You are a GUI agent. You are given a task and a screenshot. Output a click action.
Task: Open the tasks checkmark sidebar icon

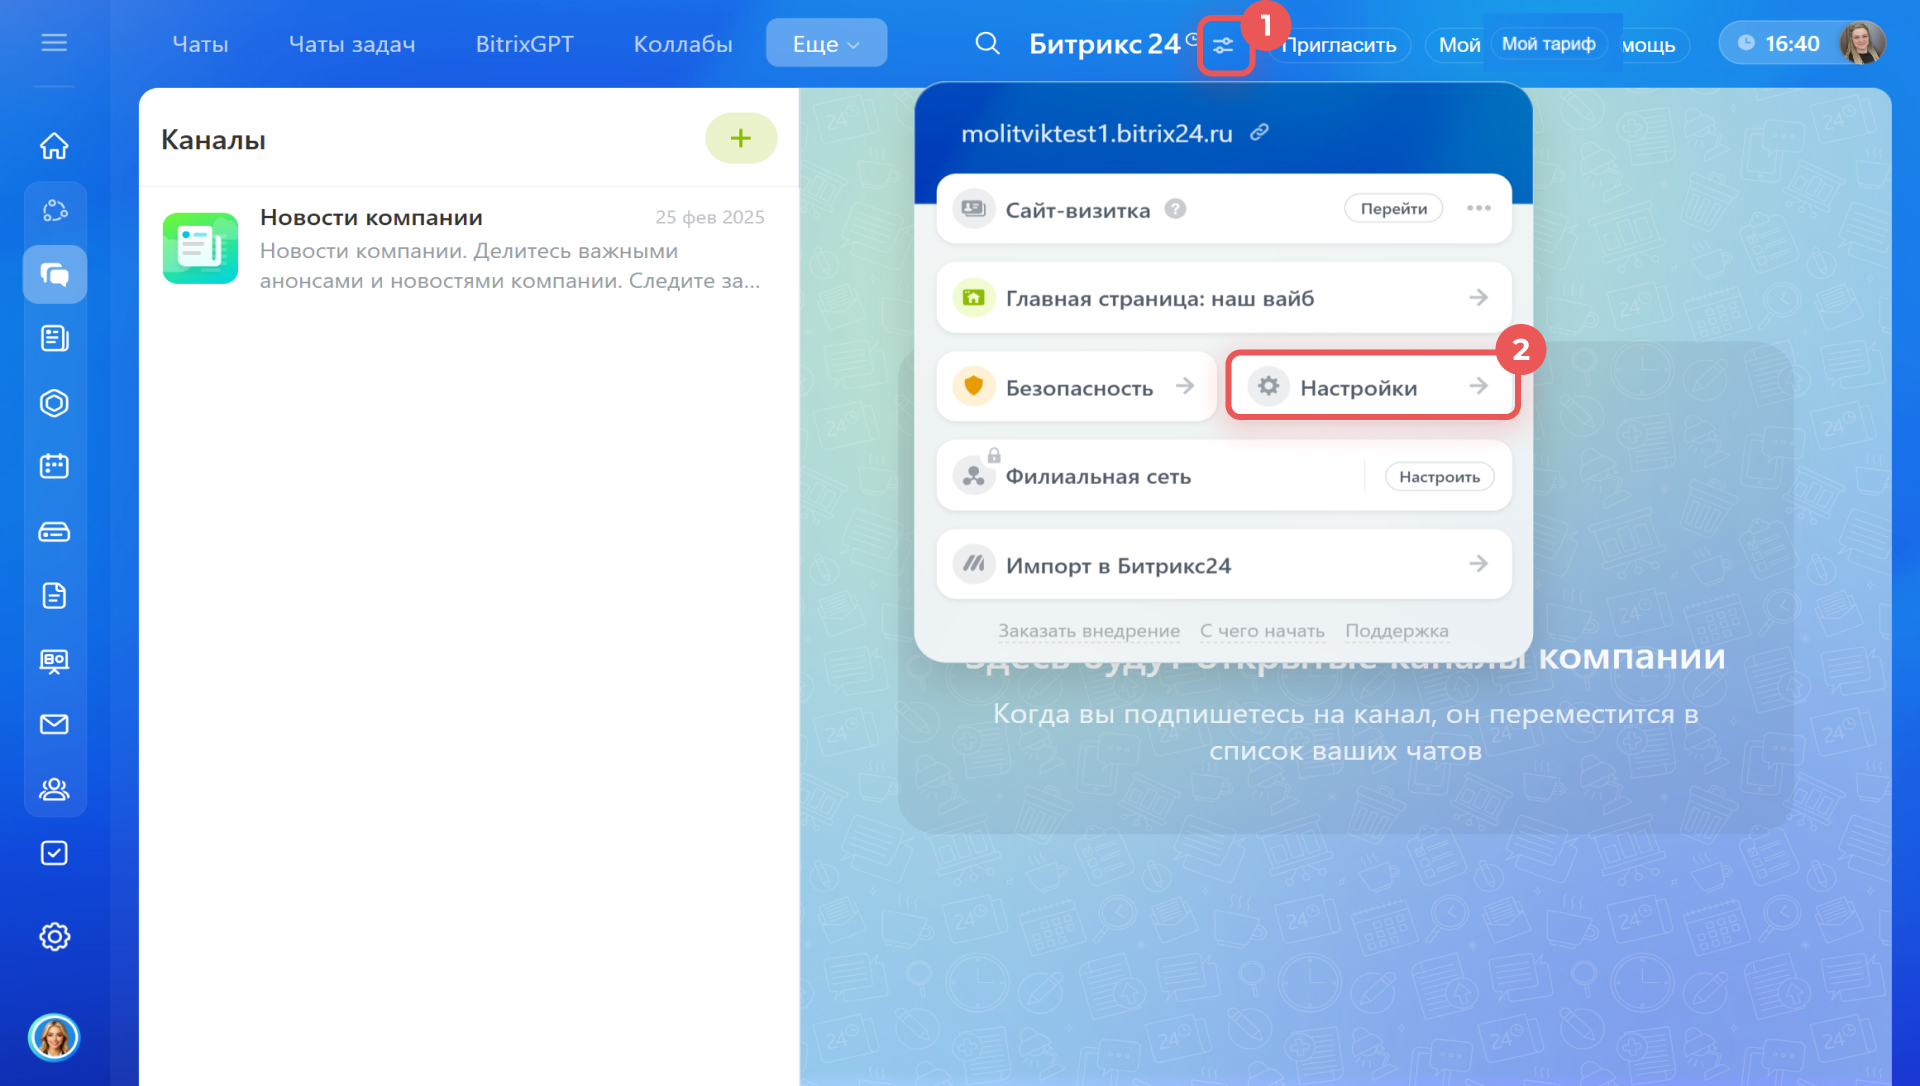pos(54,853)
